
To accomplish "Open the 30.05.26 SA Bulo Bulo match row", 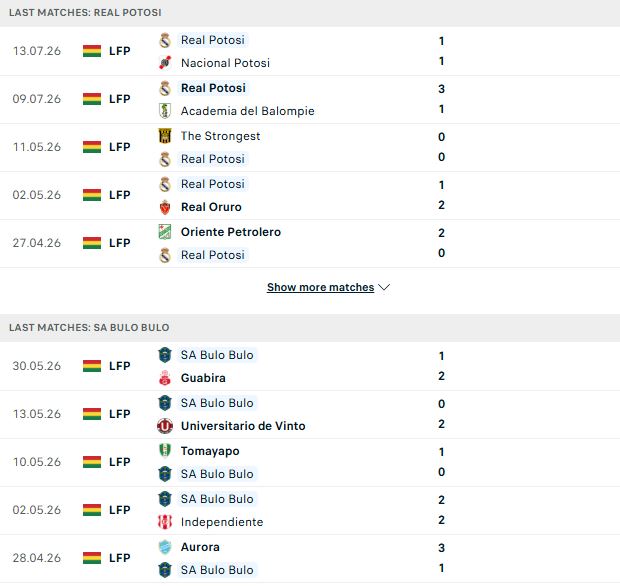I will tap(310, 366).
